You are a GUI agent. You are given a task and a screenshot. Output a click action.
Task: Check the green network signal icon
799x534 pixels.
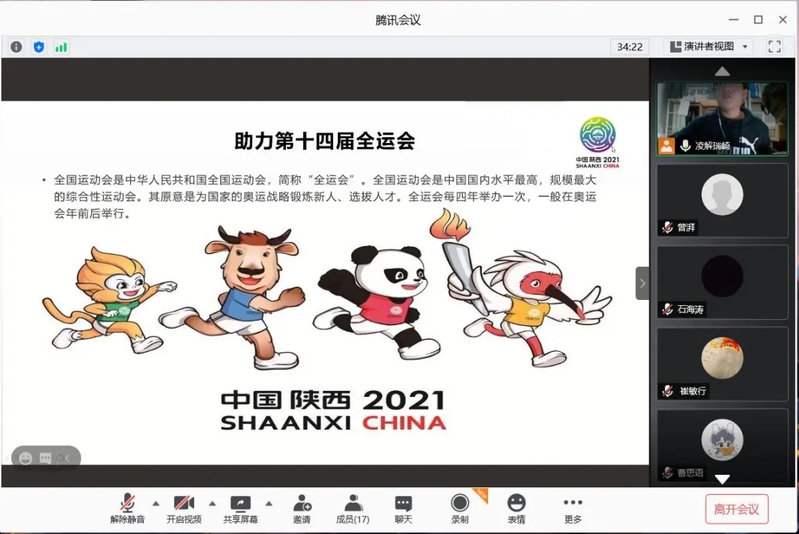pos(61,47)
